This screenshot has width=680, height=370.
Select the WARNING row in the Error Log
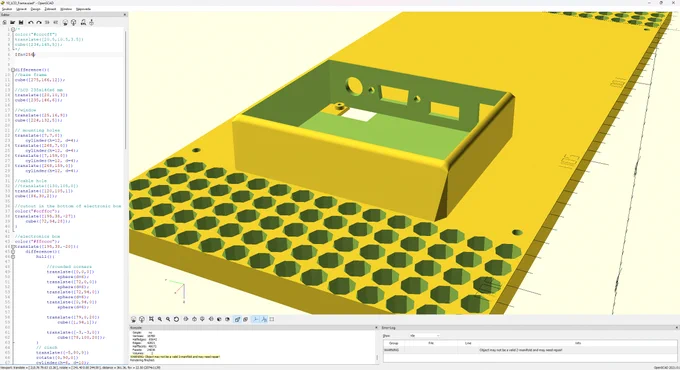tap(529, 350)
